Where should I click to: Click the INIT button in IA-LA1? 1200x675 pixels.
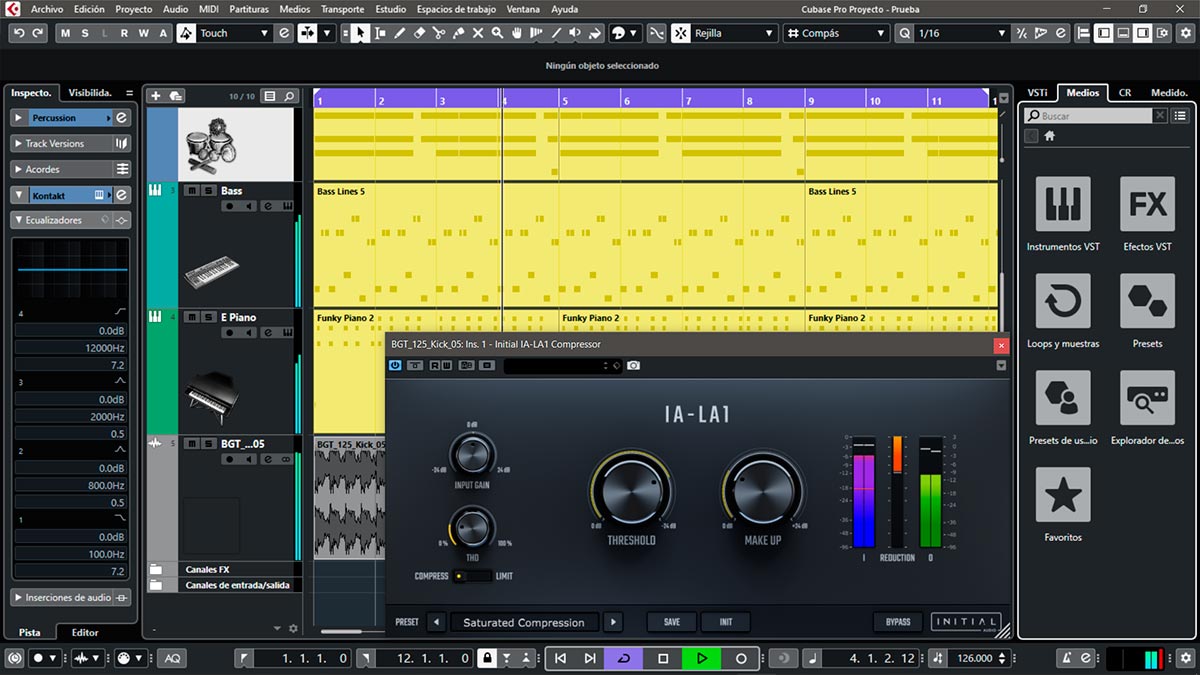pyautogui.click(x=726, y=622)
